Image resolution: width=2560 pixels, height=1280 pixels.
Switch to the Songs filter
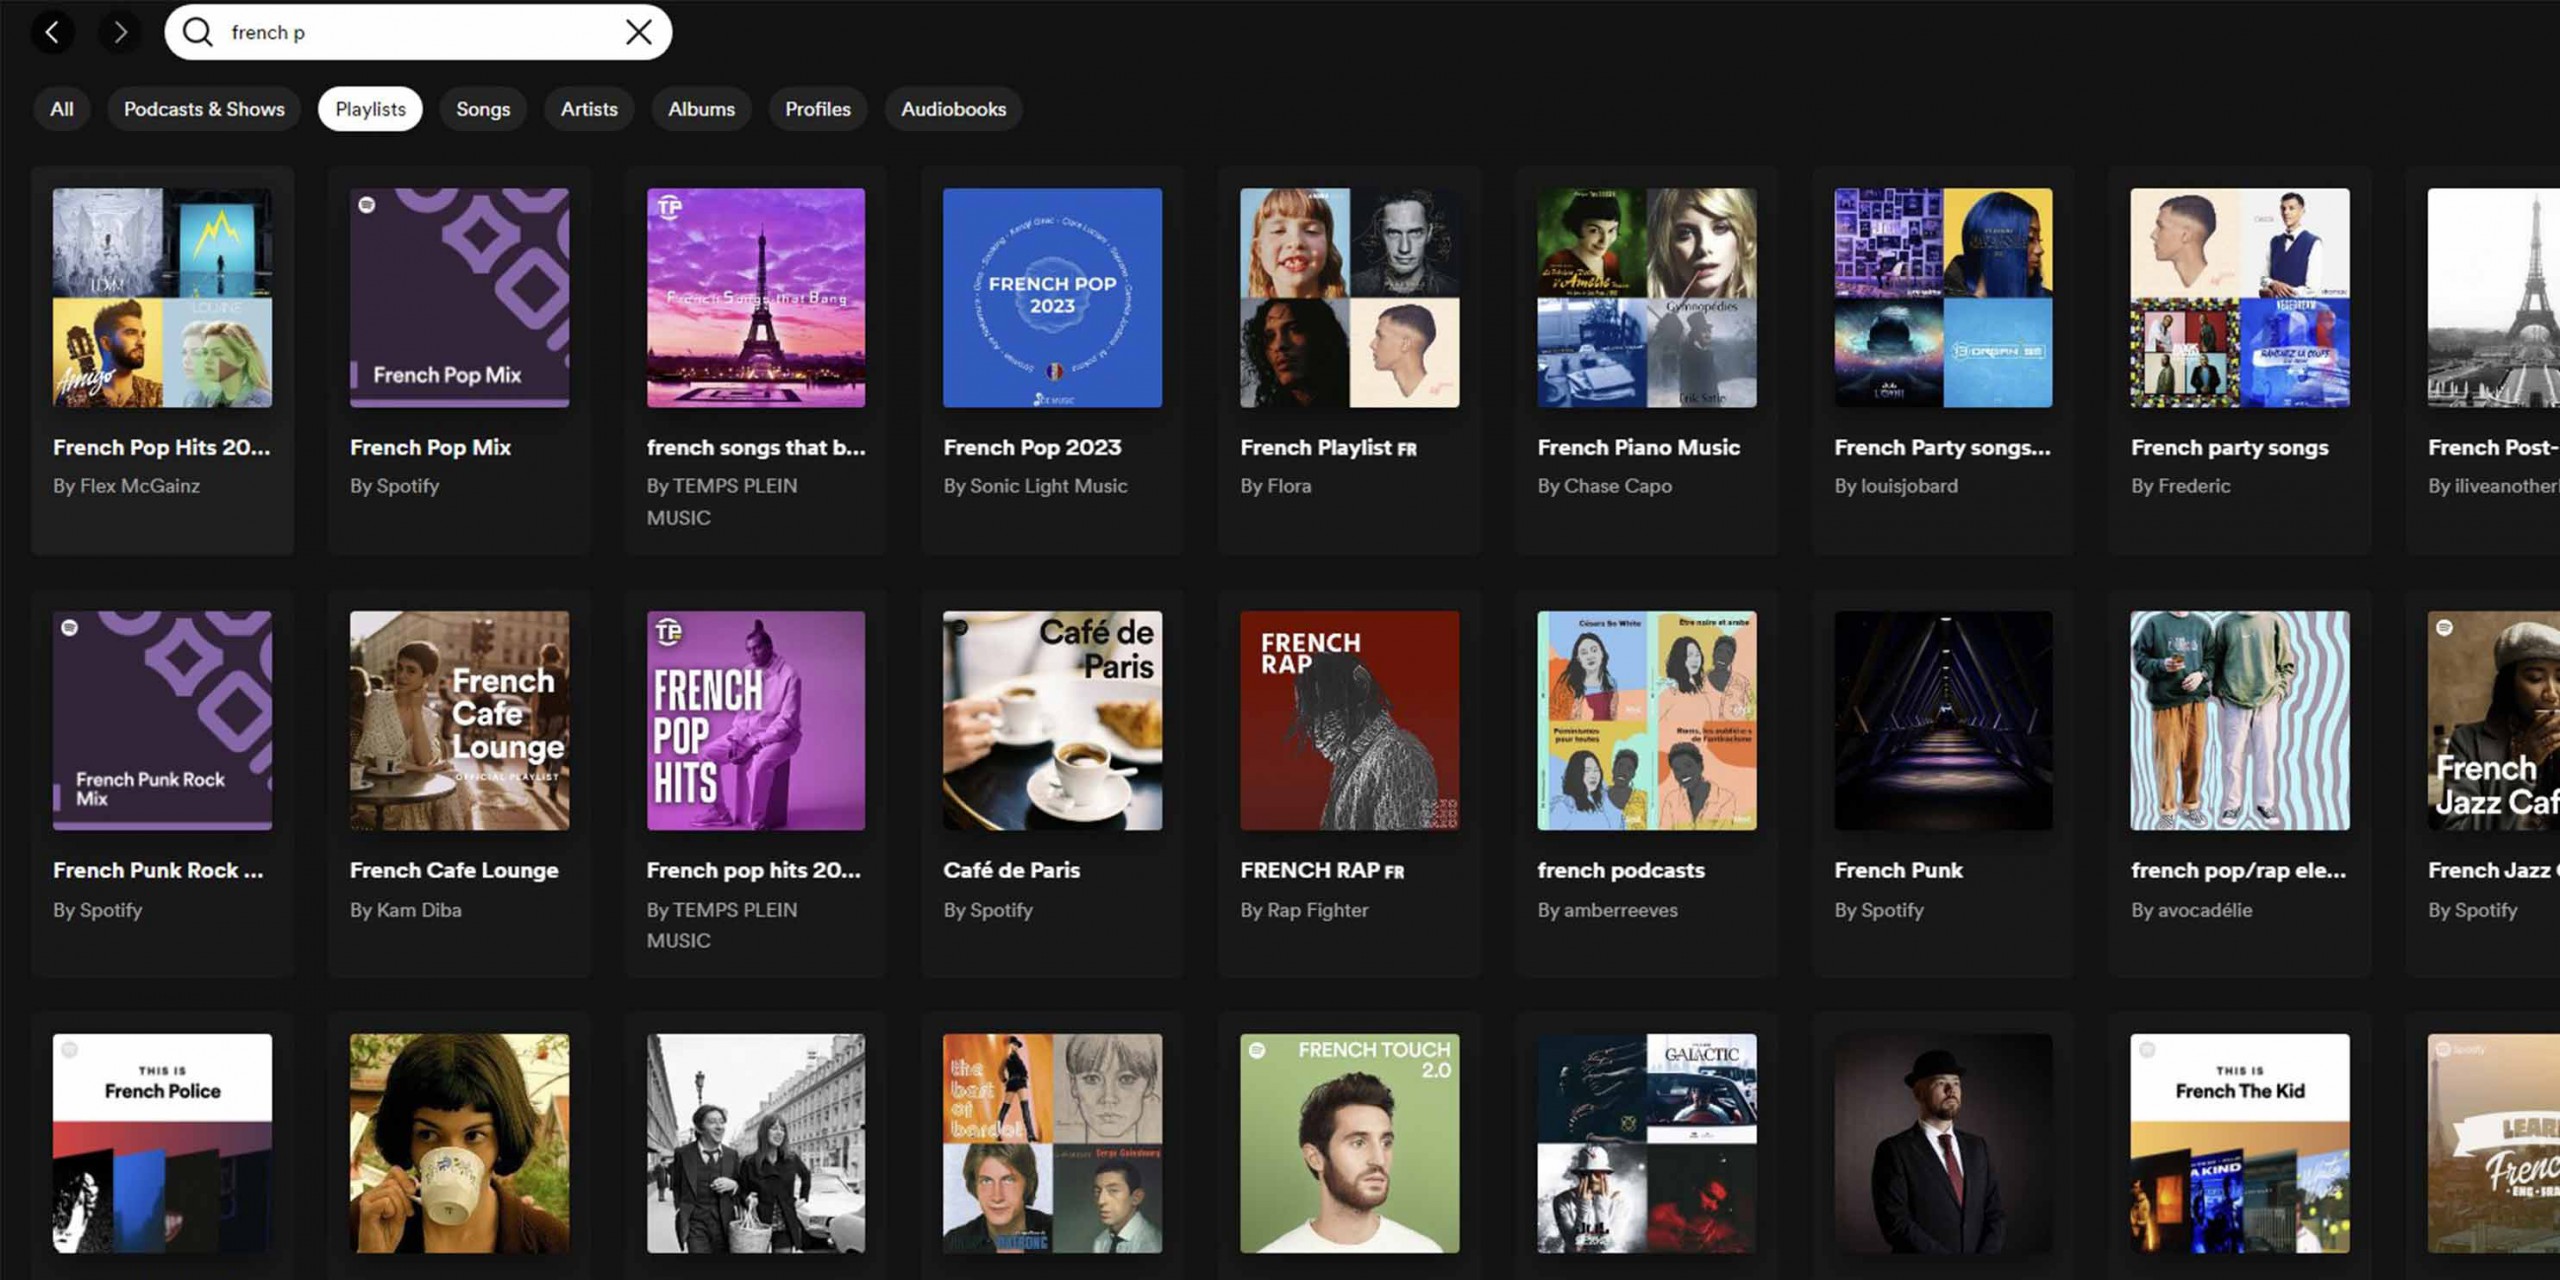point(483,109)
